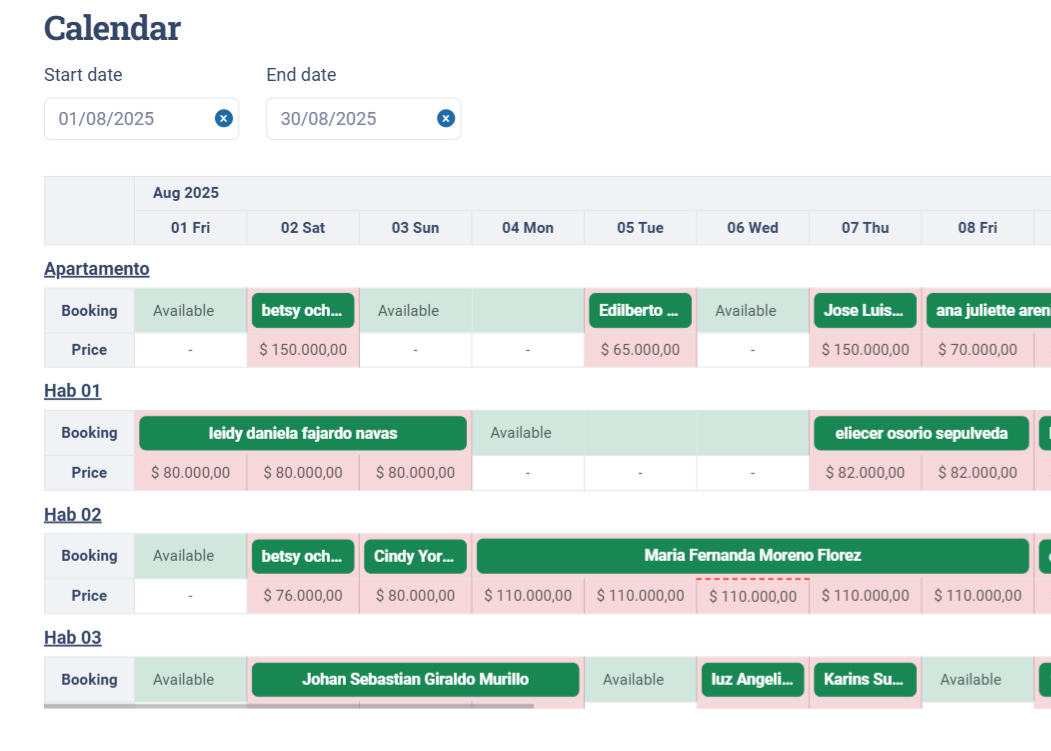
Task: Open the eliecer osorio sepulveda booking
Action: (920, 432)
